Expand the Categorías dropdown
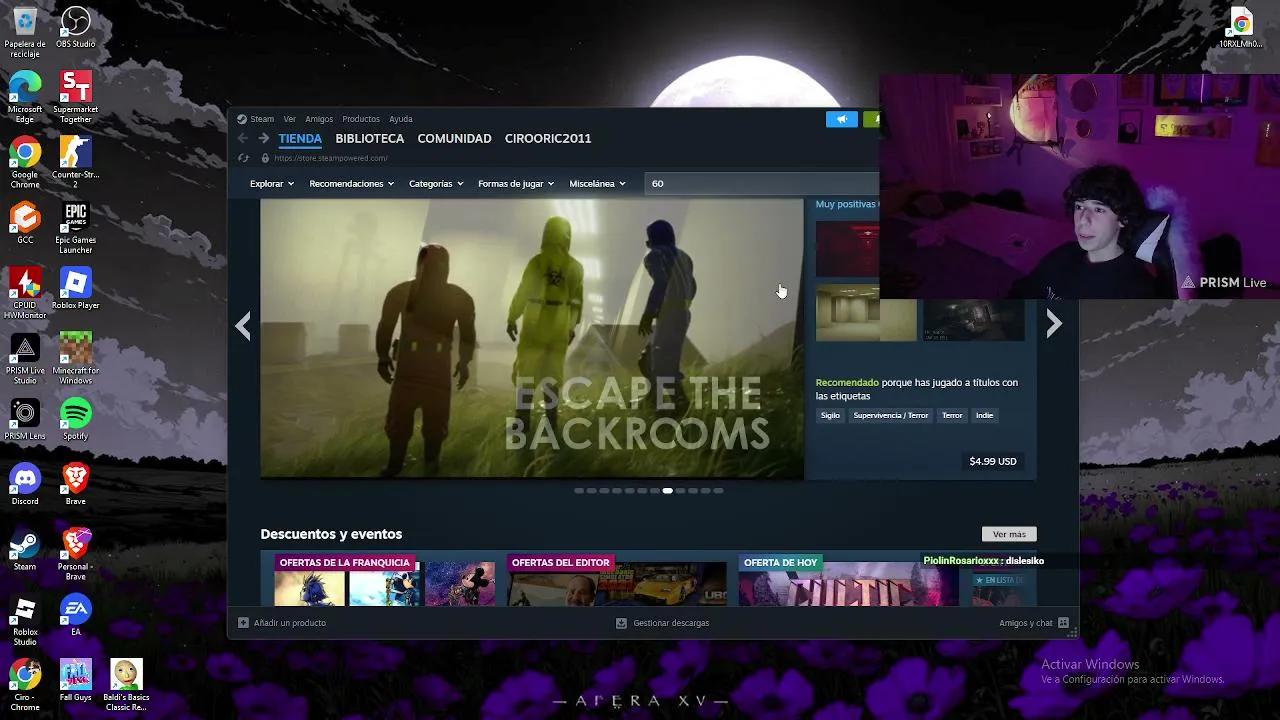The image size is (1280, 720). pos(436,184)
